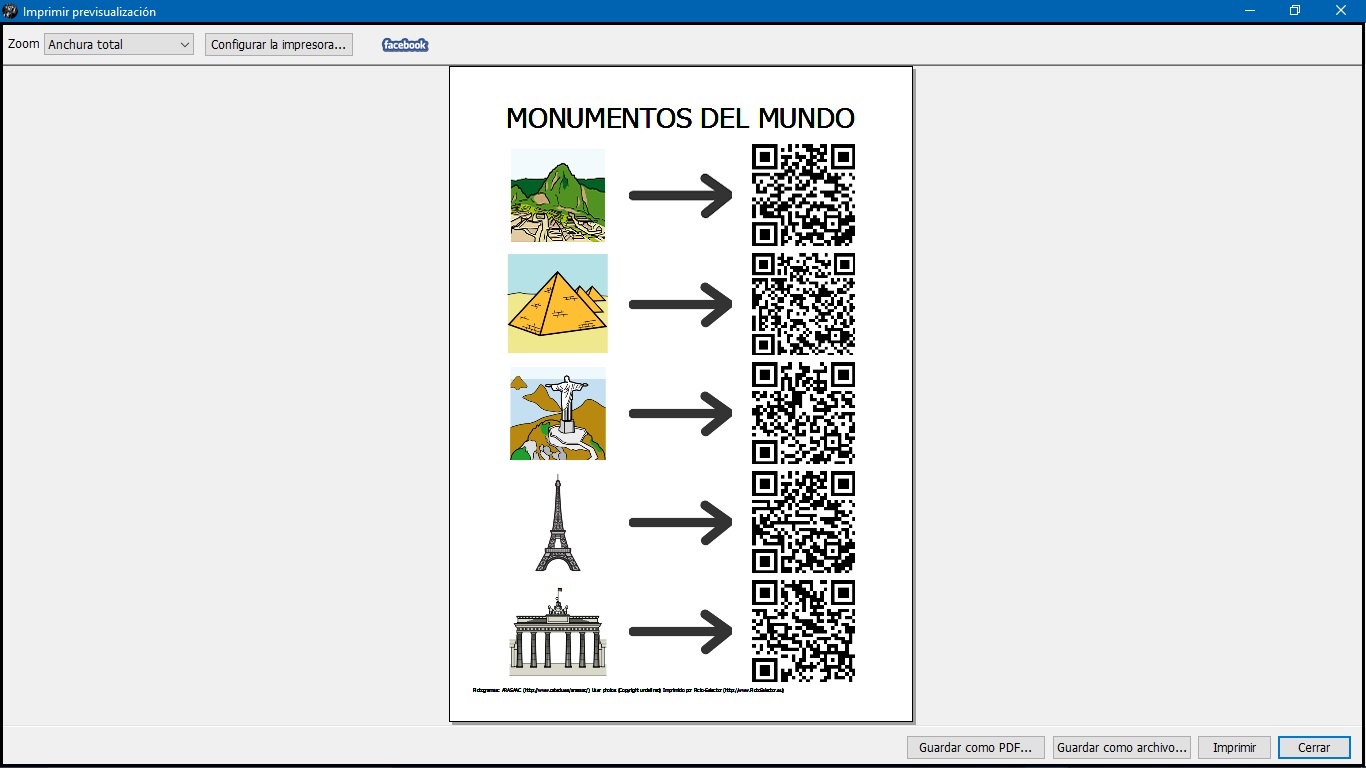Close the preview with the Cerrar button
The image size is (1366, 768).
[x=1314, y=747]
